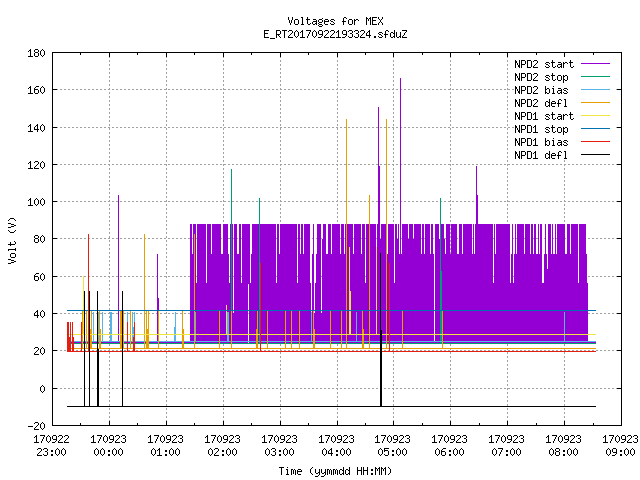Click the 'NPD1 bias' legend label
The width and height of the screenshot is (640, 480).
[541, 142]
